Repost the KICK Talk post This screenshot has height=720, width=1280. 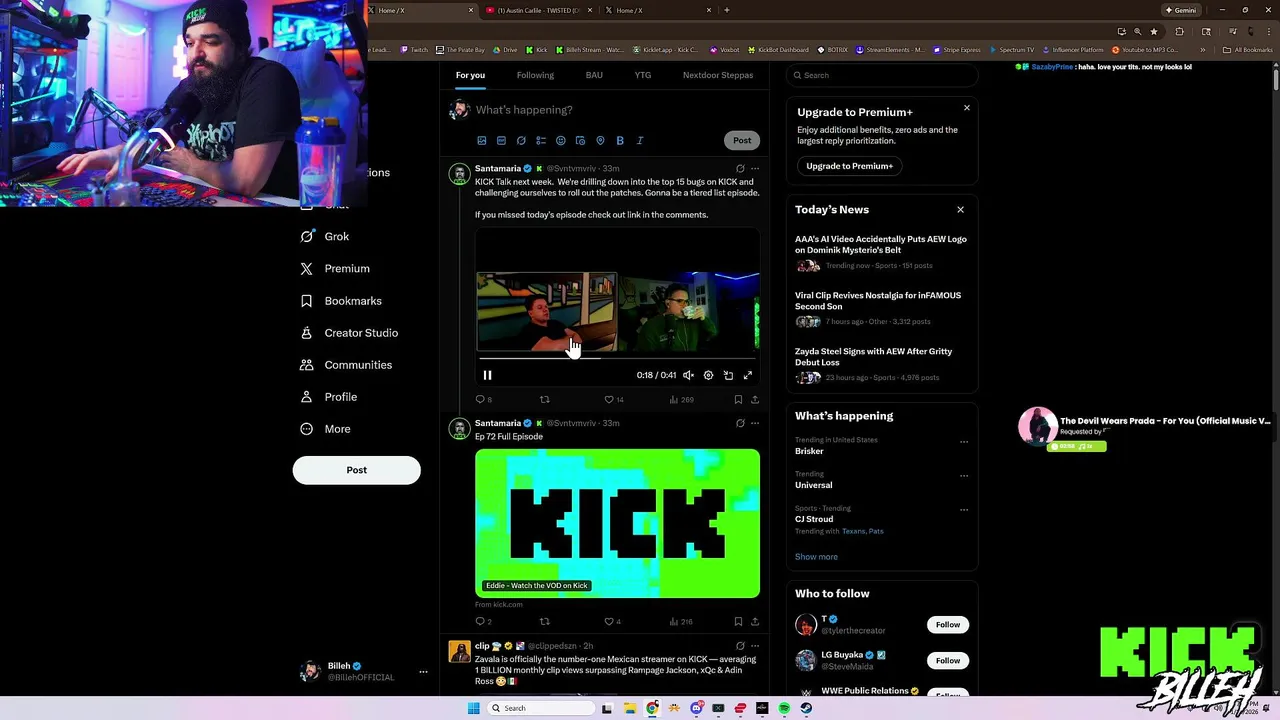click(545, 400)
